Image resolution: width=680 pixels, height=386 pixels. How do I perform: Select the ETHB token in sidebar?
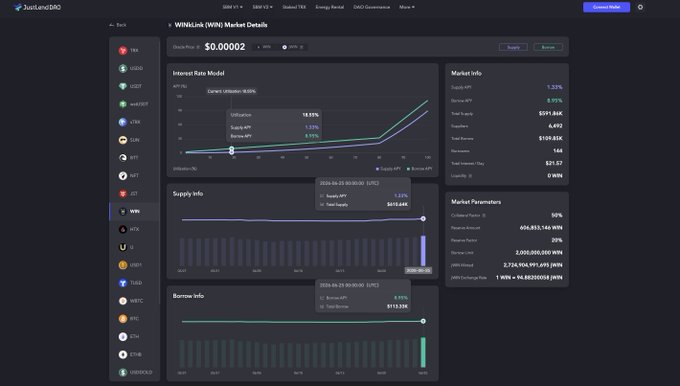click(x=134, y=354)
